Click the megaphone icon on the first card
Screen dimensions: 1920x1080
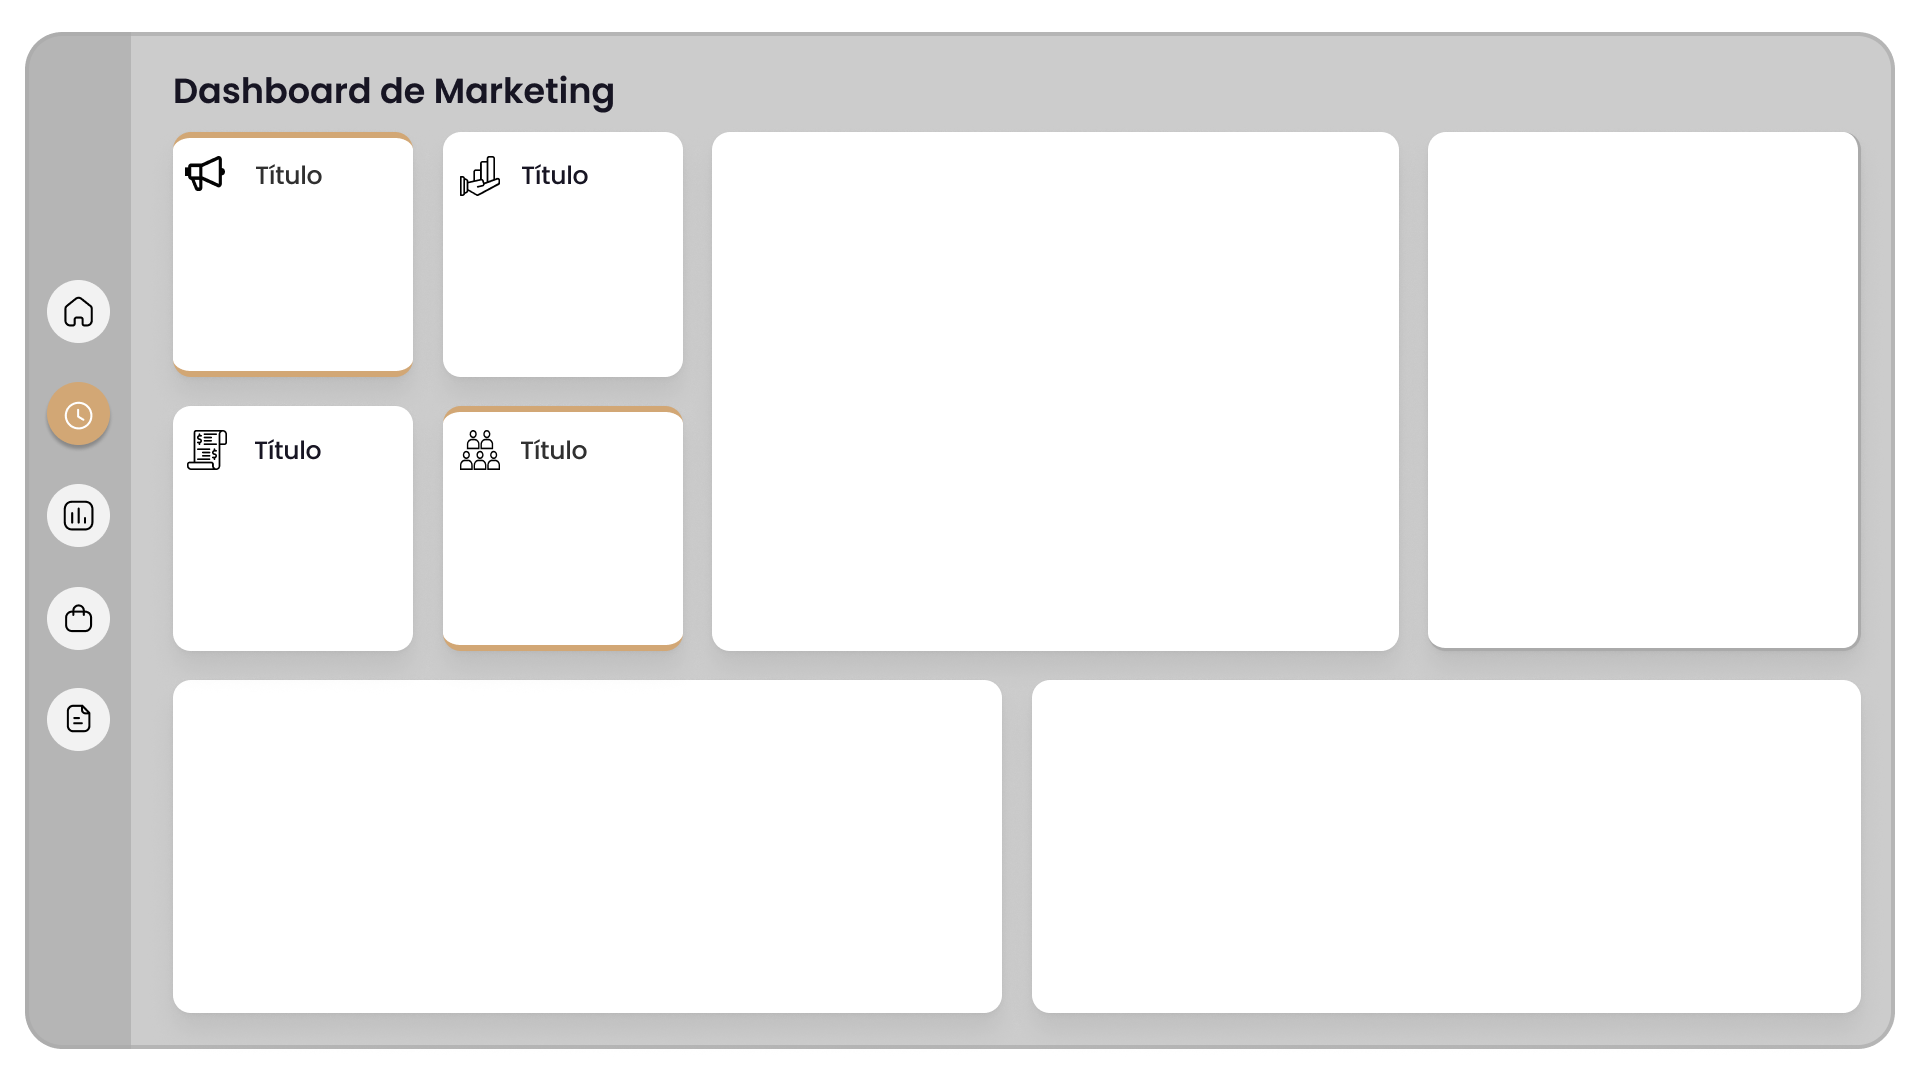pos(205,174)
